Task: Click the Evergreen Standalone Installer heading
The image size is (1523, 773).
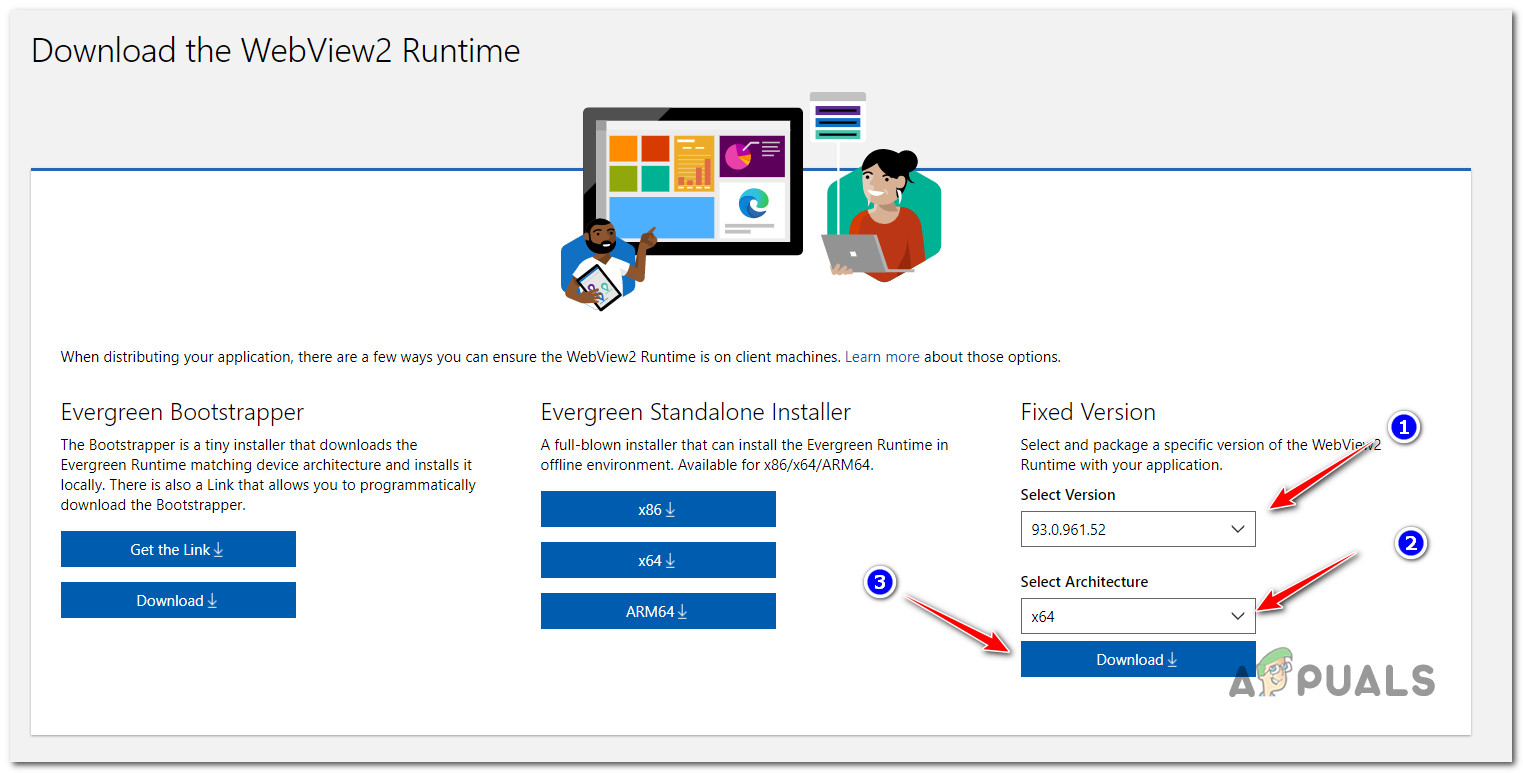Action: coord(696,412)
